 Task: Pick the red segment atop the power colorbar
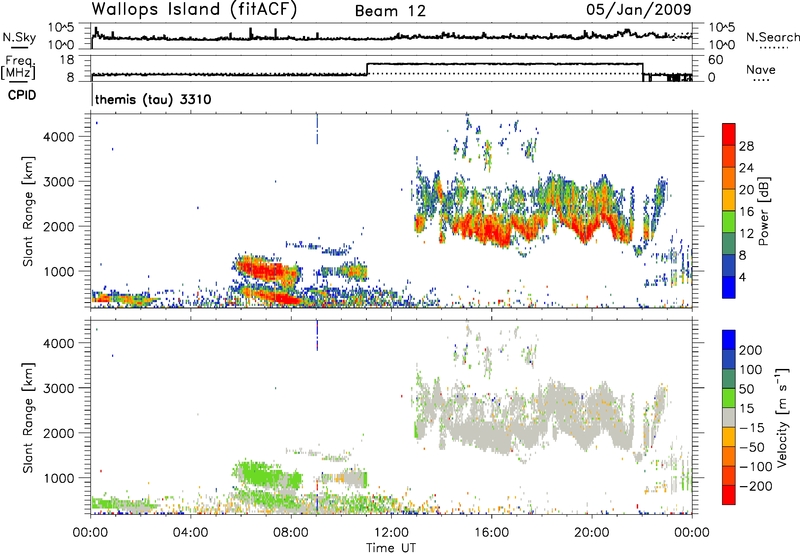tap(729, 134)
